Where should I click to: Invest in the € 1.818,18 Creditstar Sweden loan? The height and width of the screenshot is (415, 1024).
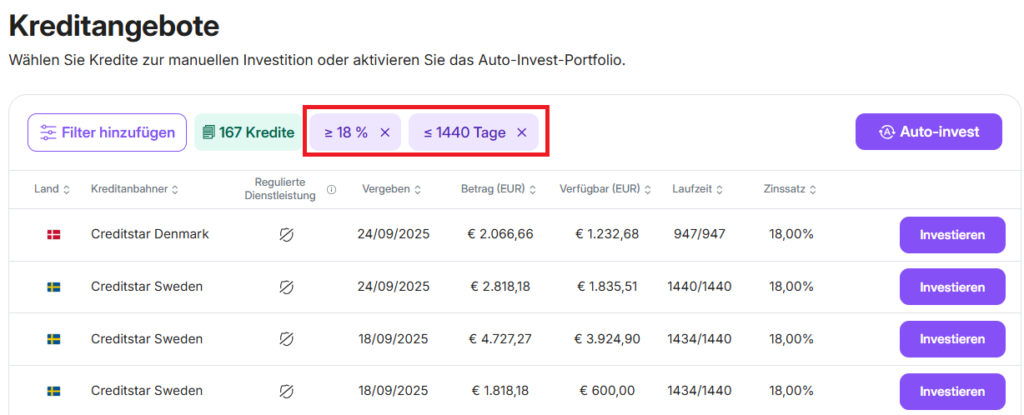coord(952,391)
